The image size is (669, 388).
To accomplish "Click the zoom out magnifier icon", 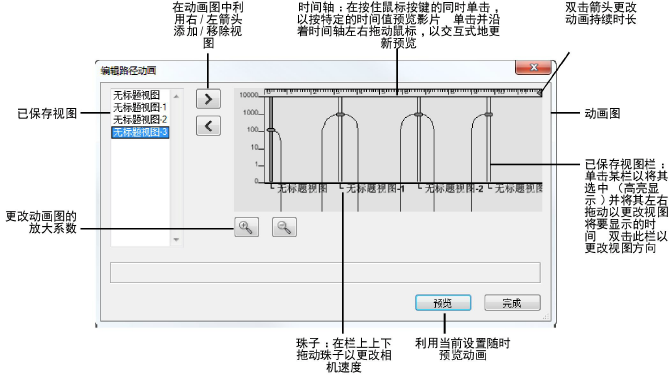I will 284,227.
